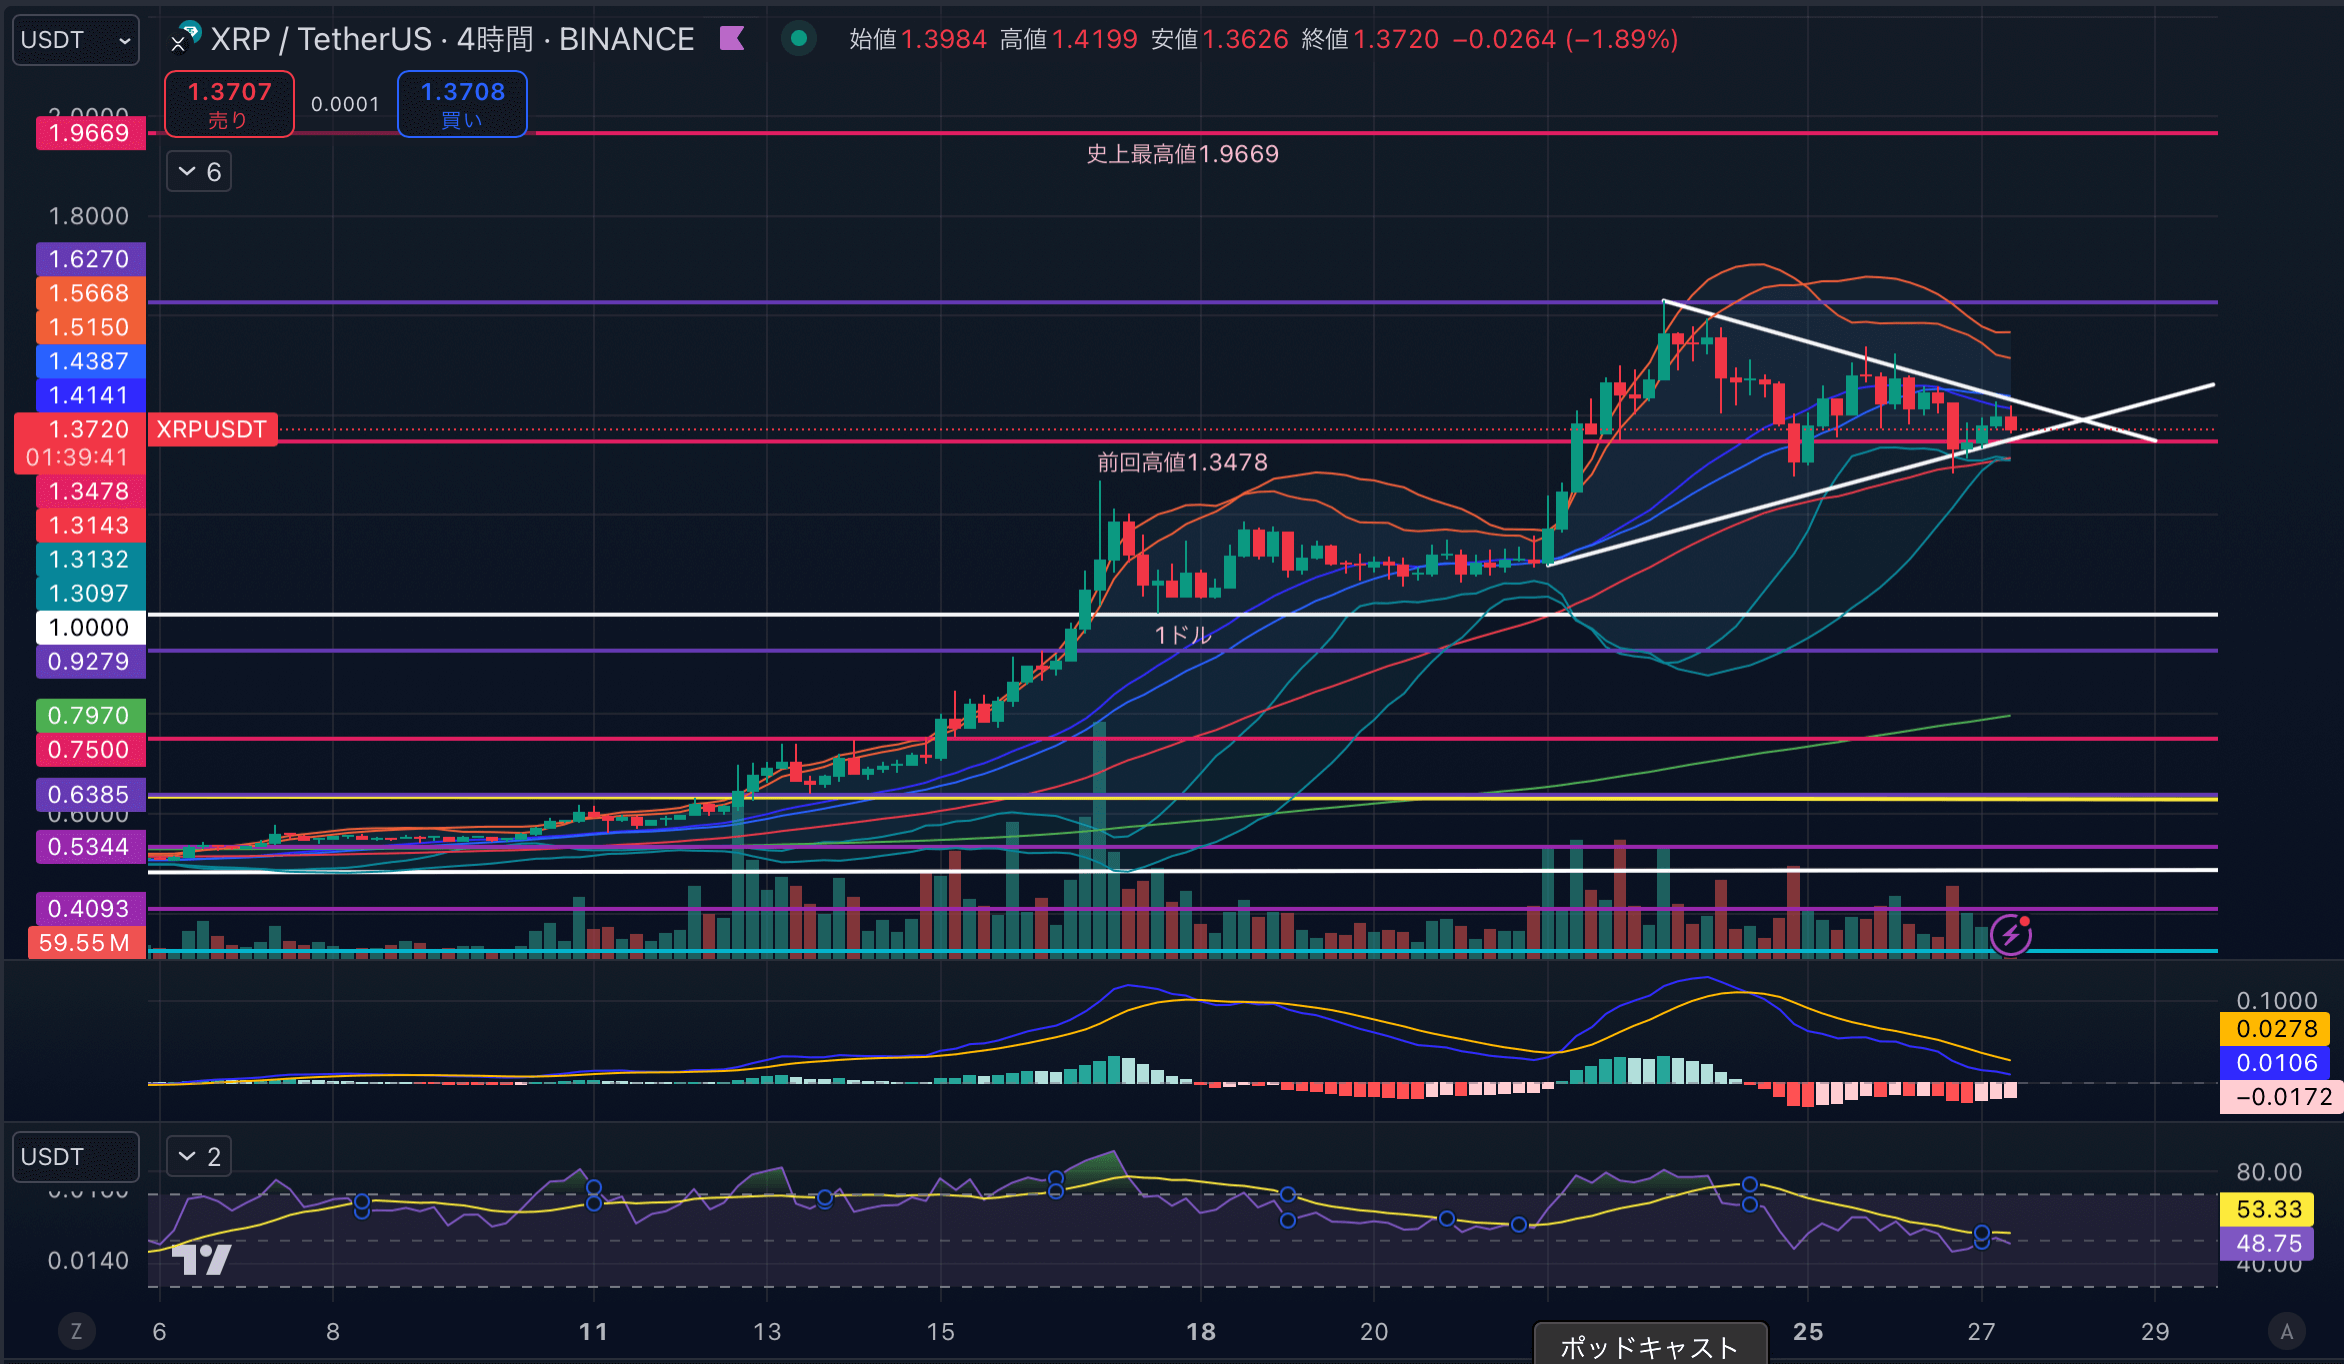Image resolution: width=2344 pixels, height=1364 pixels.
Task: Click the date label 18 on time axis
Action: pyautogui.click(x=1201, y=1331)
